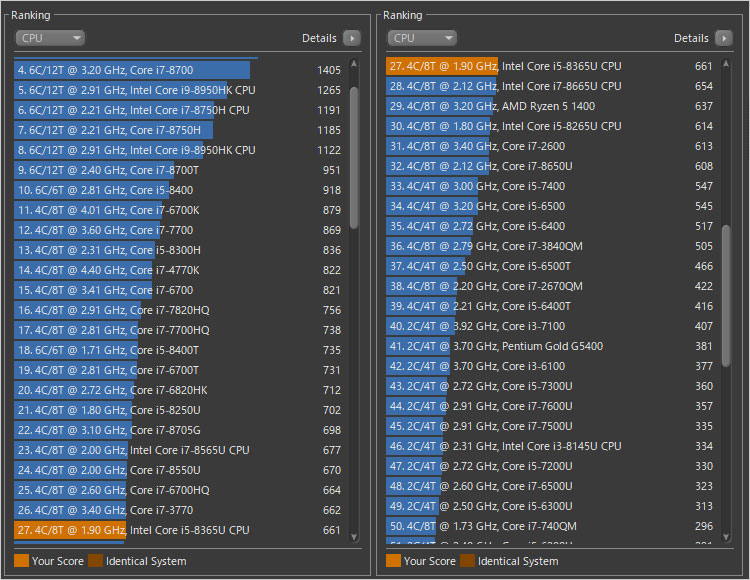The image size is (750, 580).
Task: Select the rank 29 AMD Ryzen 5 1400 row
Action: 550,106
